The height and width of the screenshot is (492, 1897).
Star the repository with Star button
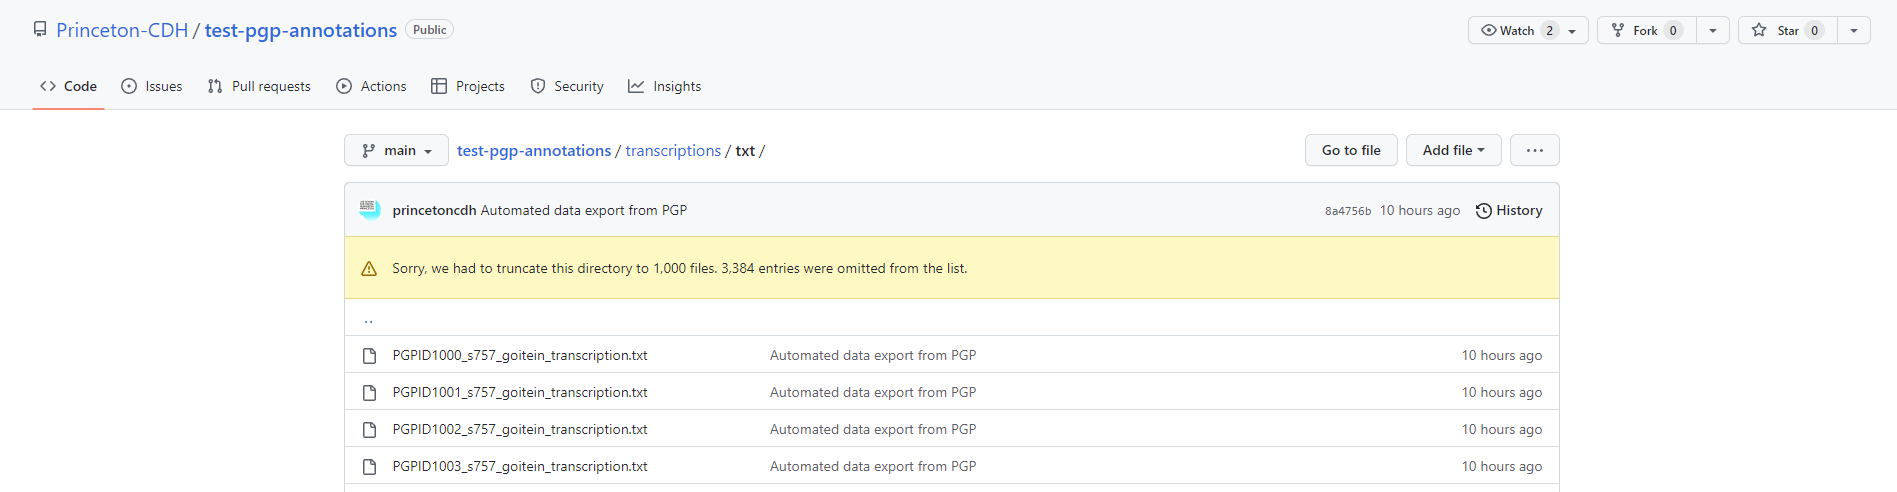(1788, 30)
